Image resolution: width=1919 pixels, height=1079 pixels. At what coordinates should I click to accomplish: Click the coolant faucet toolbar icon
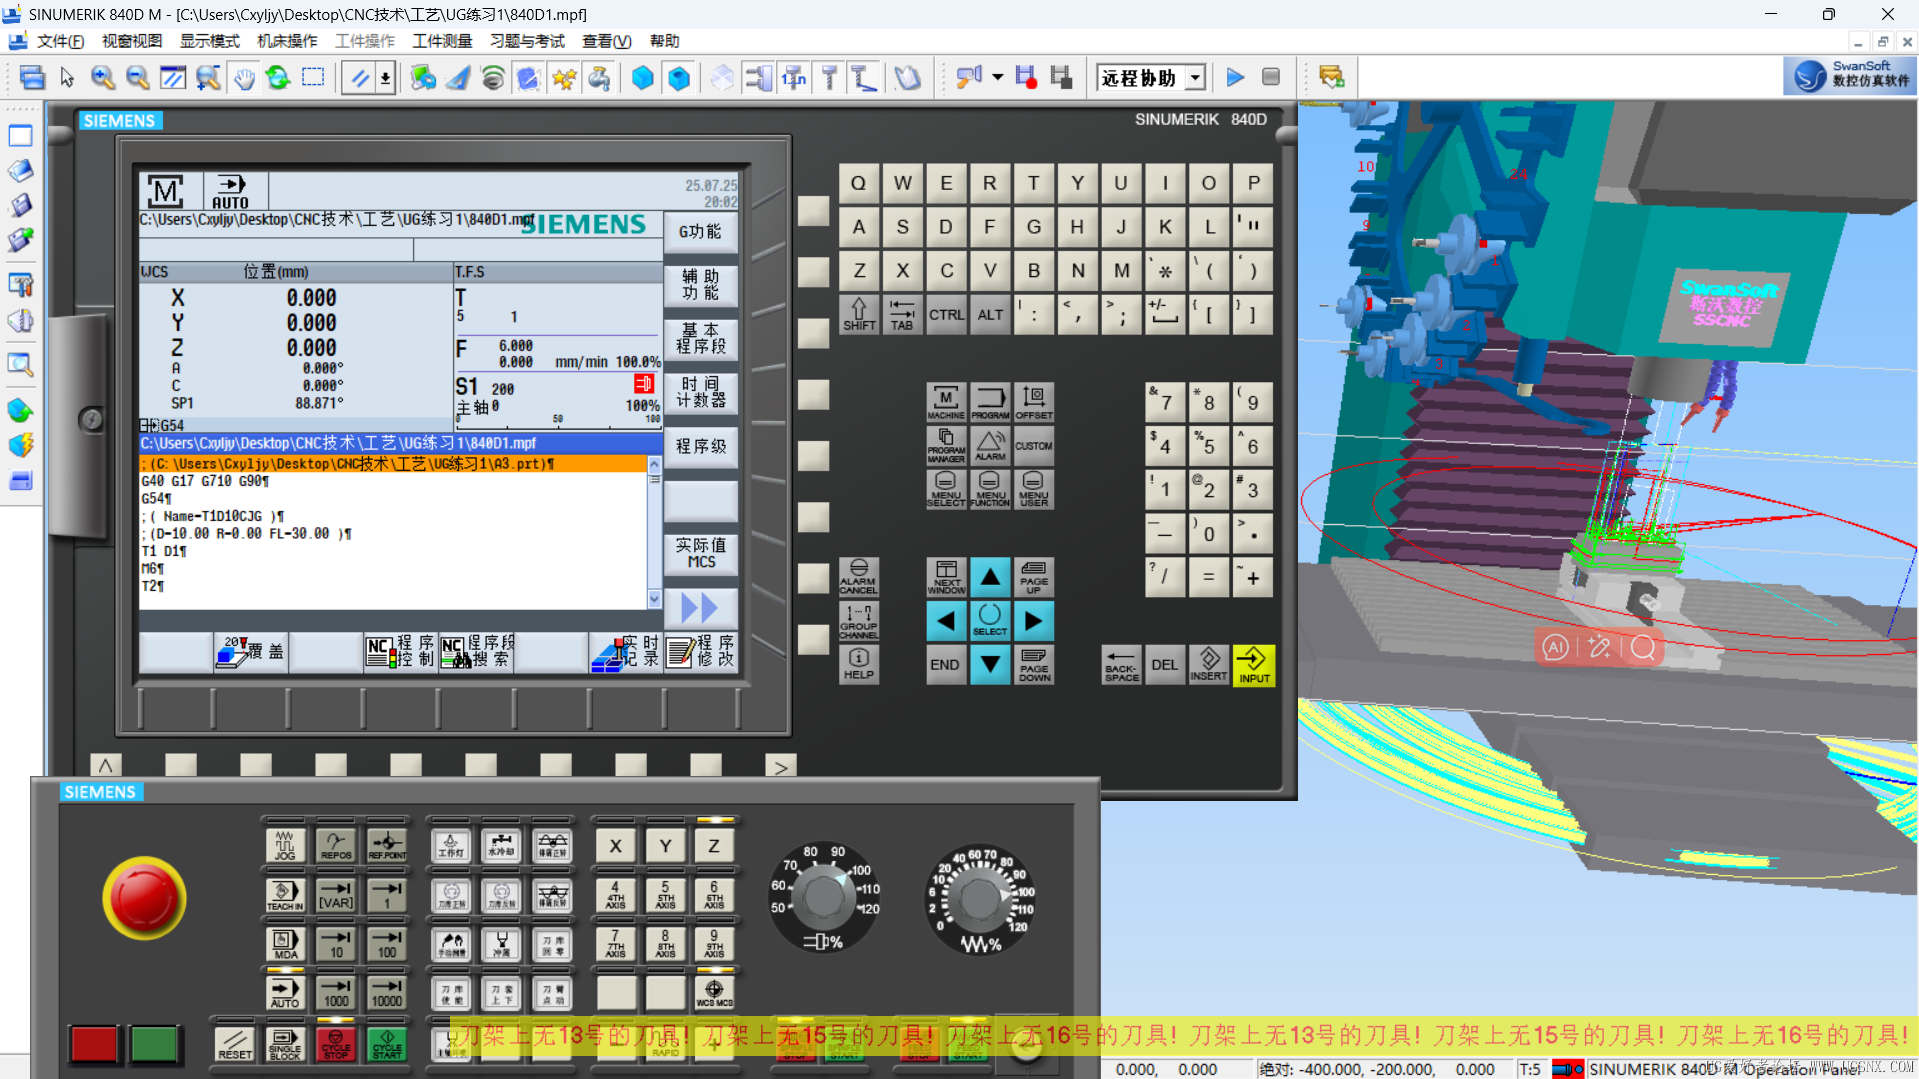pos(600,78)
